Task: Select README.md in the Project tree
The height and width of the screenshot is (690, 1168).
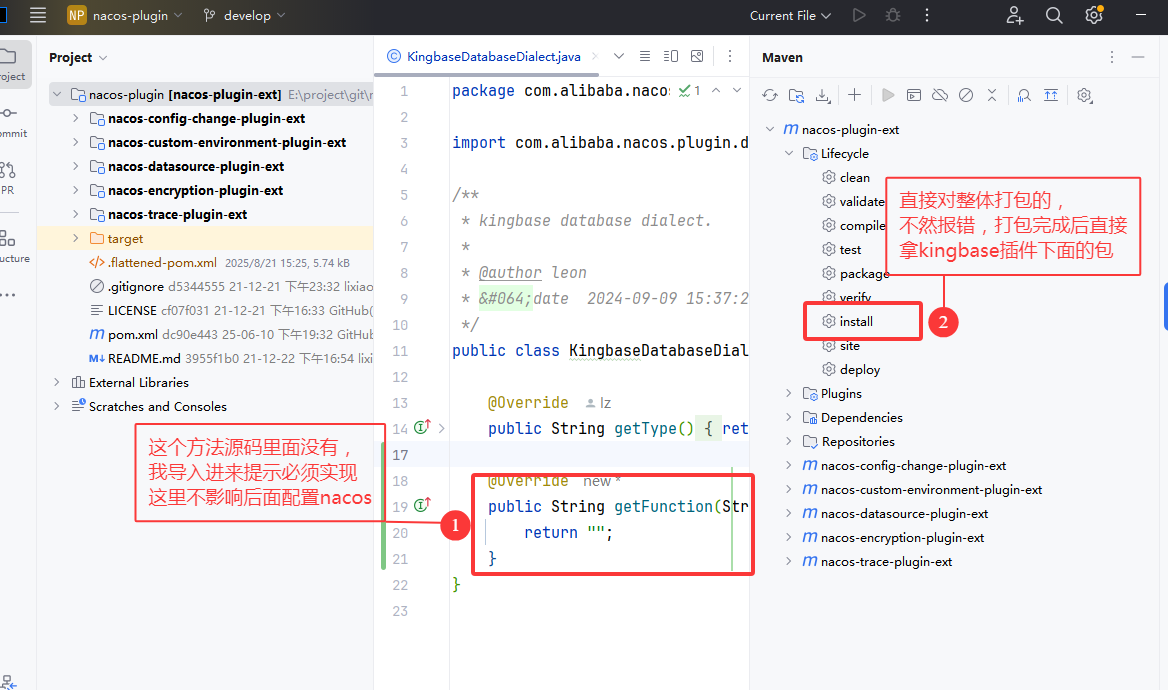Action: (x=144, y=358)
